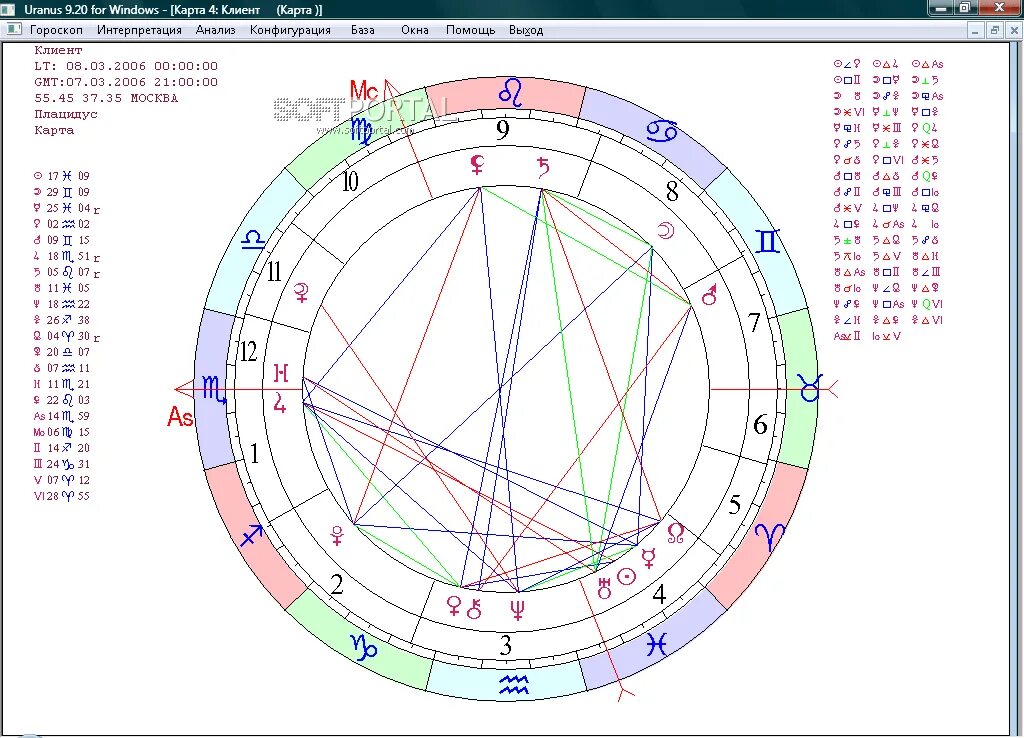Click the Saturn glyph in house 9
The height and width of the screenshot is (738, 1024).
click(x=543, y=168)
